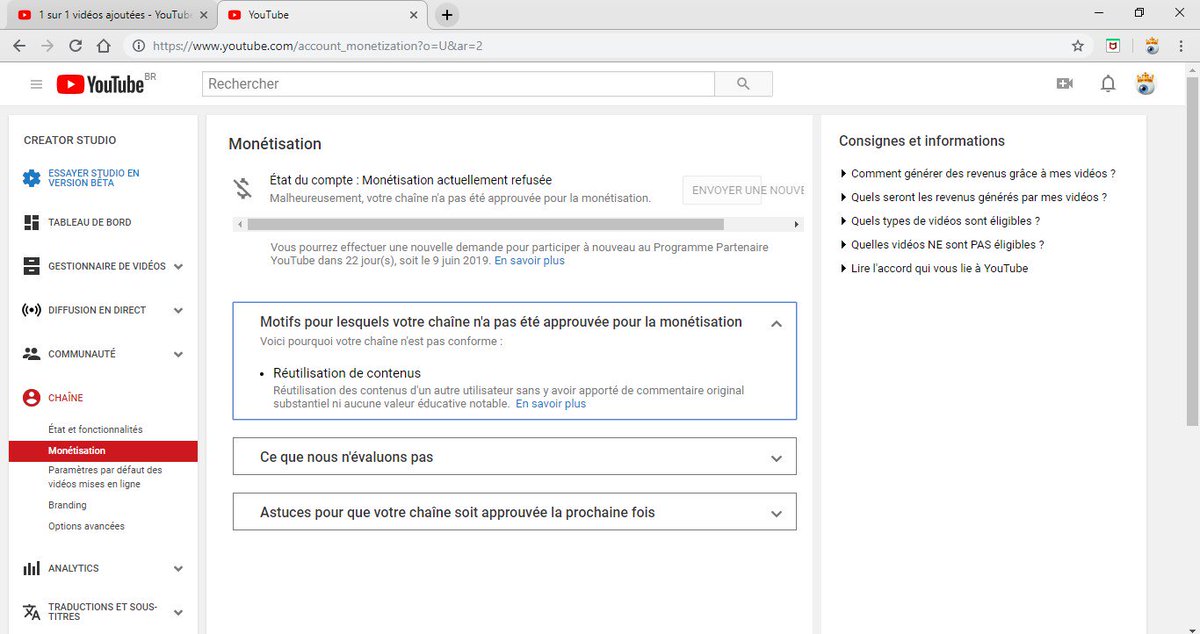Select Monétisation in the sidebar
This screenshot has width=1200, height=634.
(x=103, y=451)
